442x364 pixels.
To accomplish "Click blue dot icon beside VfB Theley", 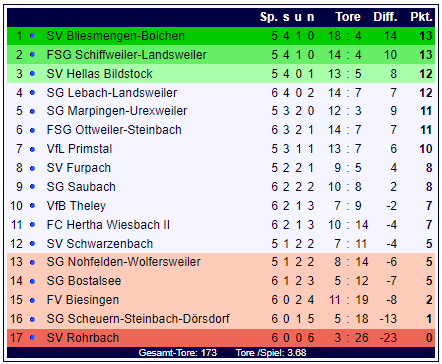I will coord(32,206).
